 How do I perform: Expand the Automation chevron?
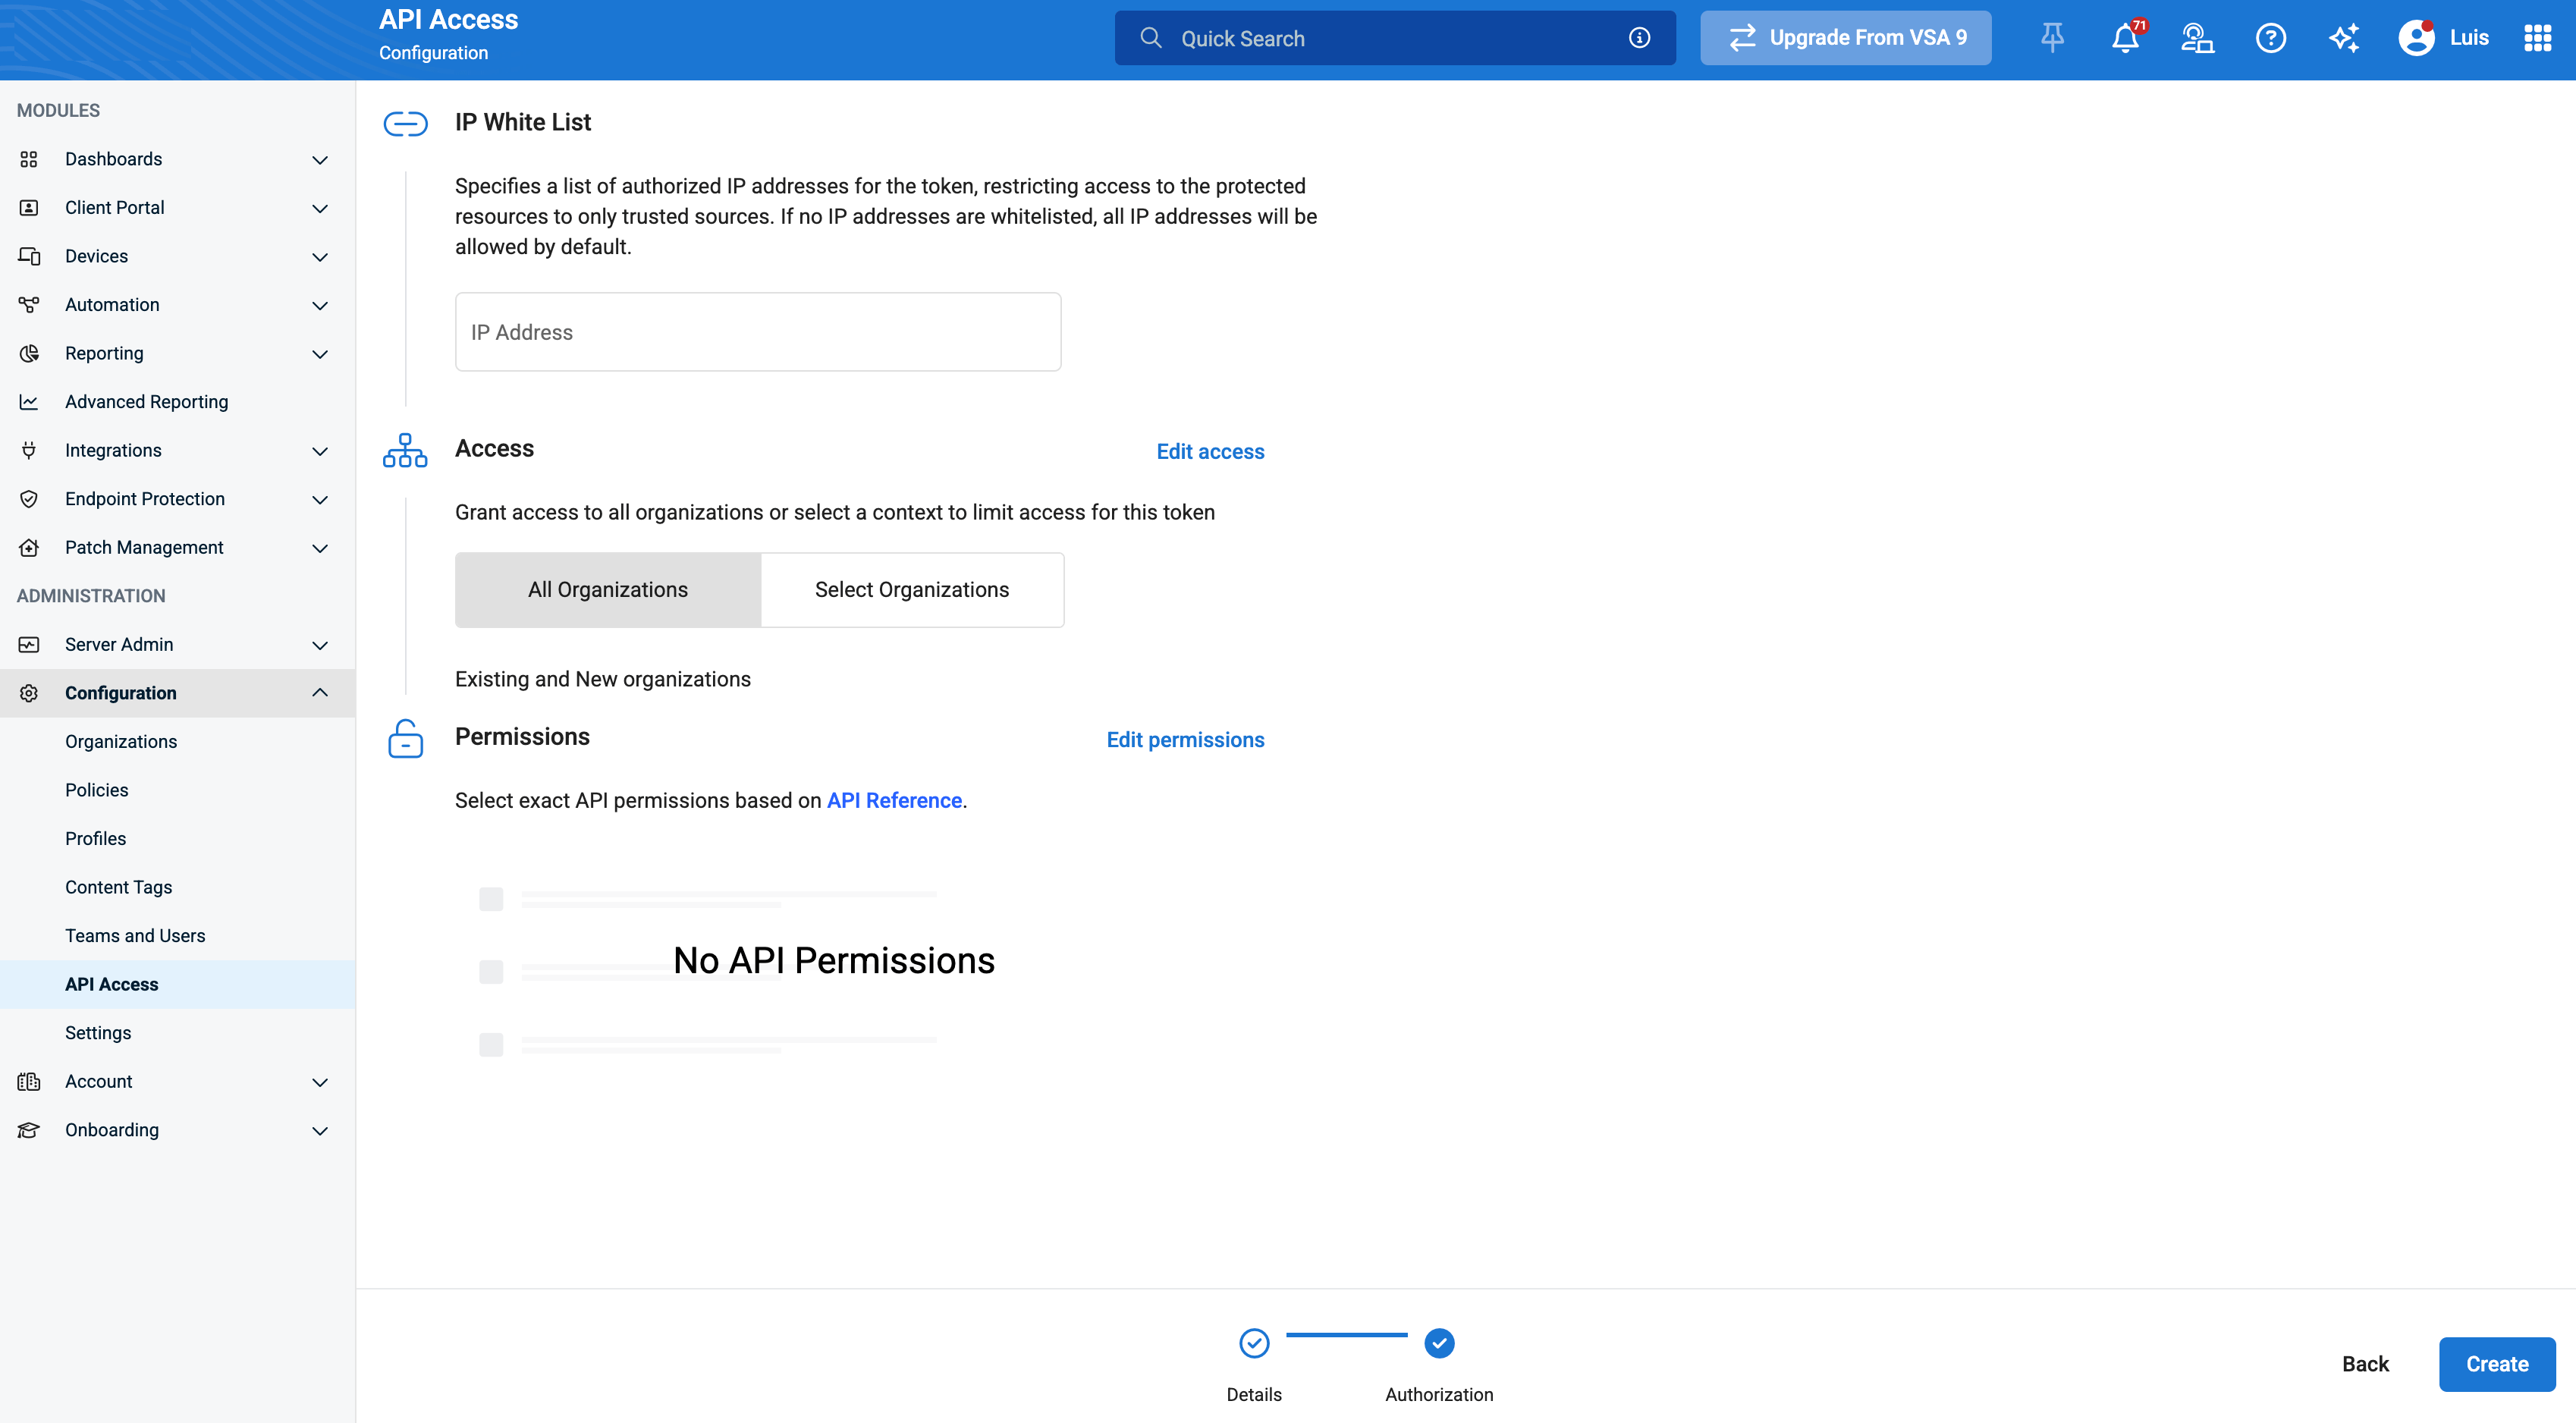tap(320, 305)
